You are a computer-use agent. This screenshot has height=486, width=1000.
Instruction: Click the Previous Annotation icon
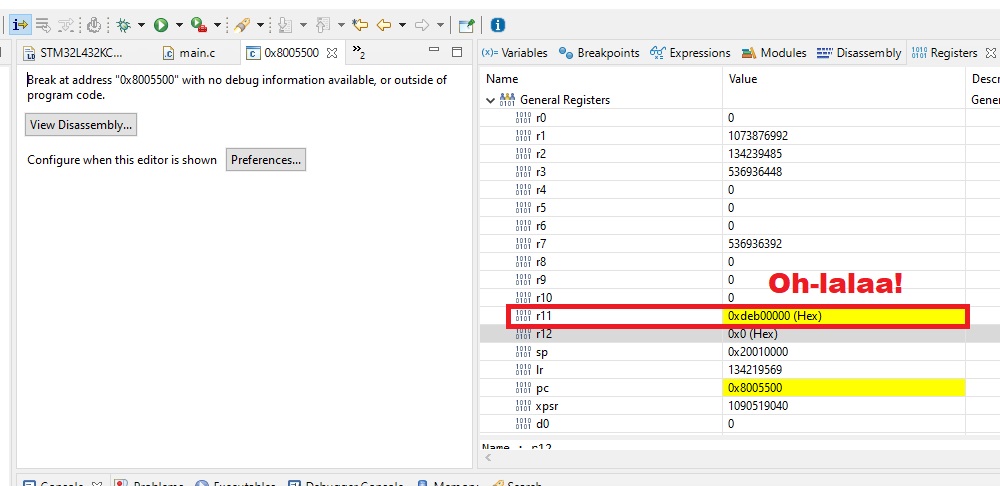323,25
